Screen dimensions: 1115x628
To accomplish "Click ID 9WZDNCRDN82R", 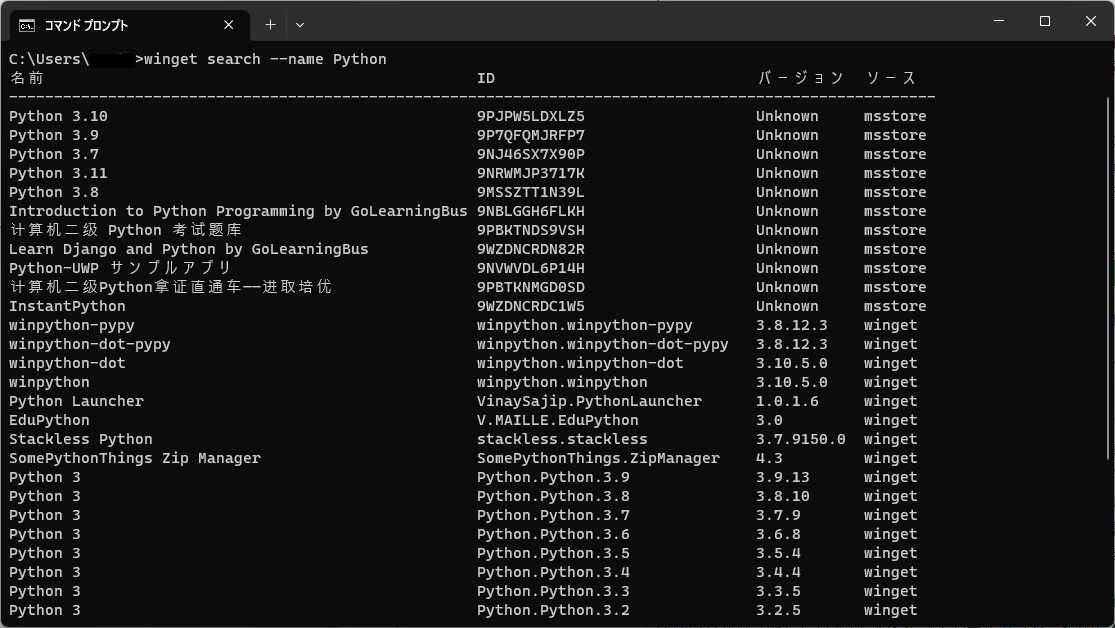I will click(x=530, y=250).
